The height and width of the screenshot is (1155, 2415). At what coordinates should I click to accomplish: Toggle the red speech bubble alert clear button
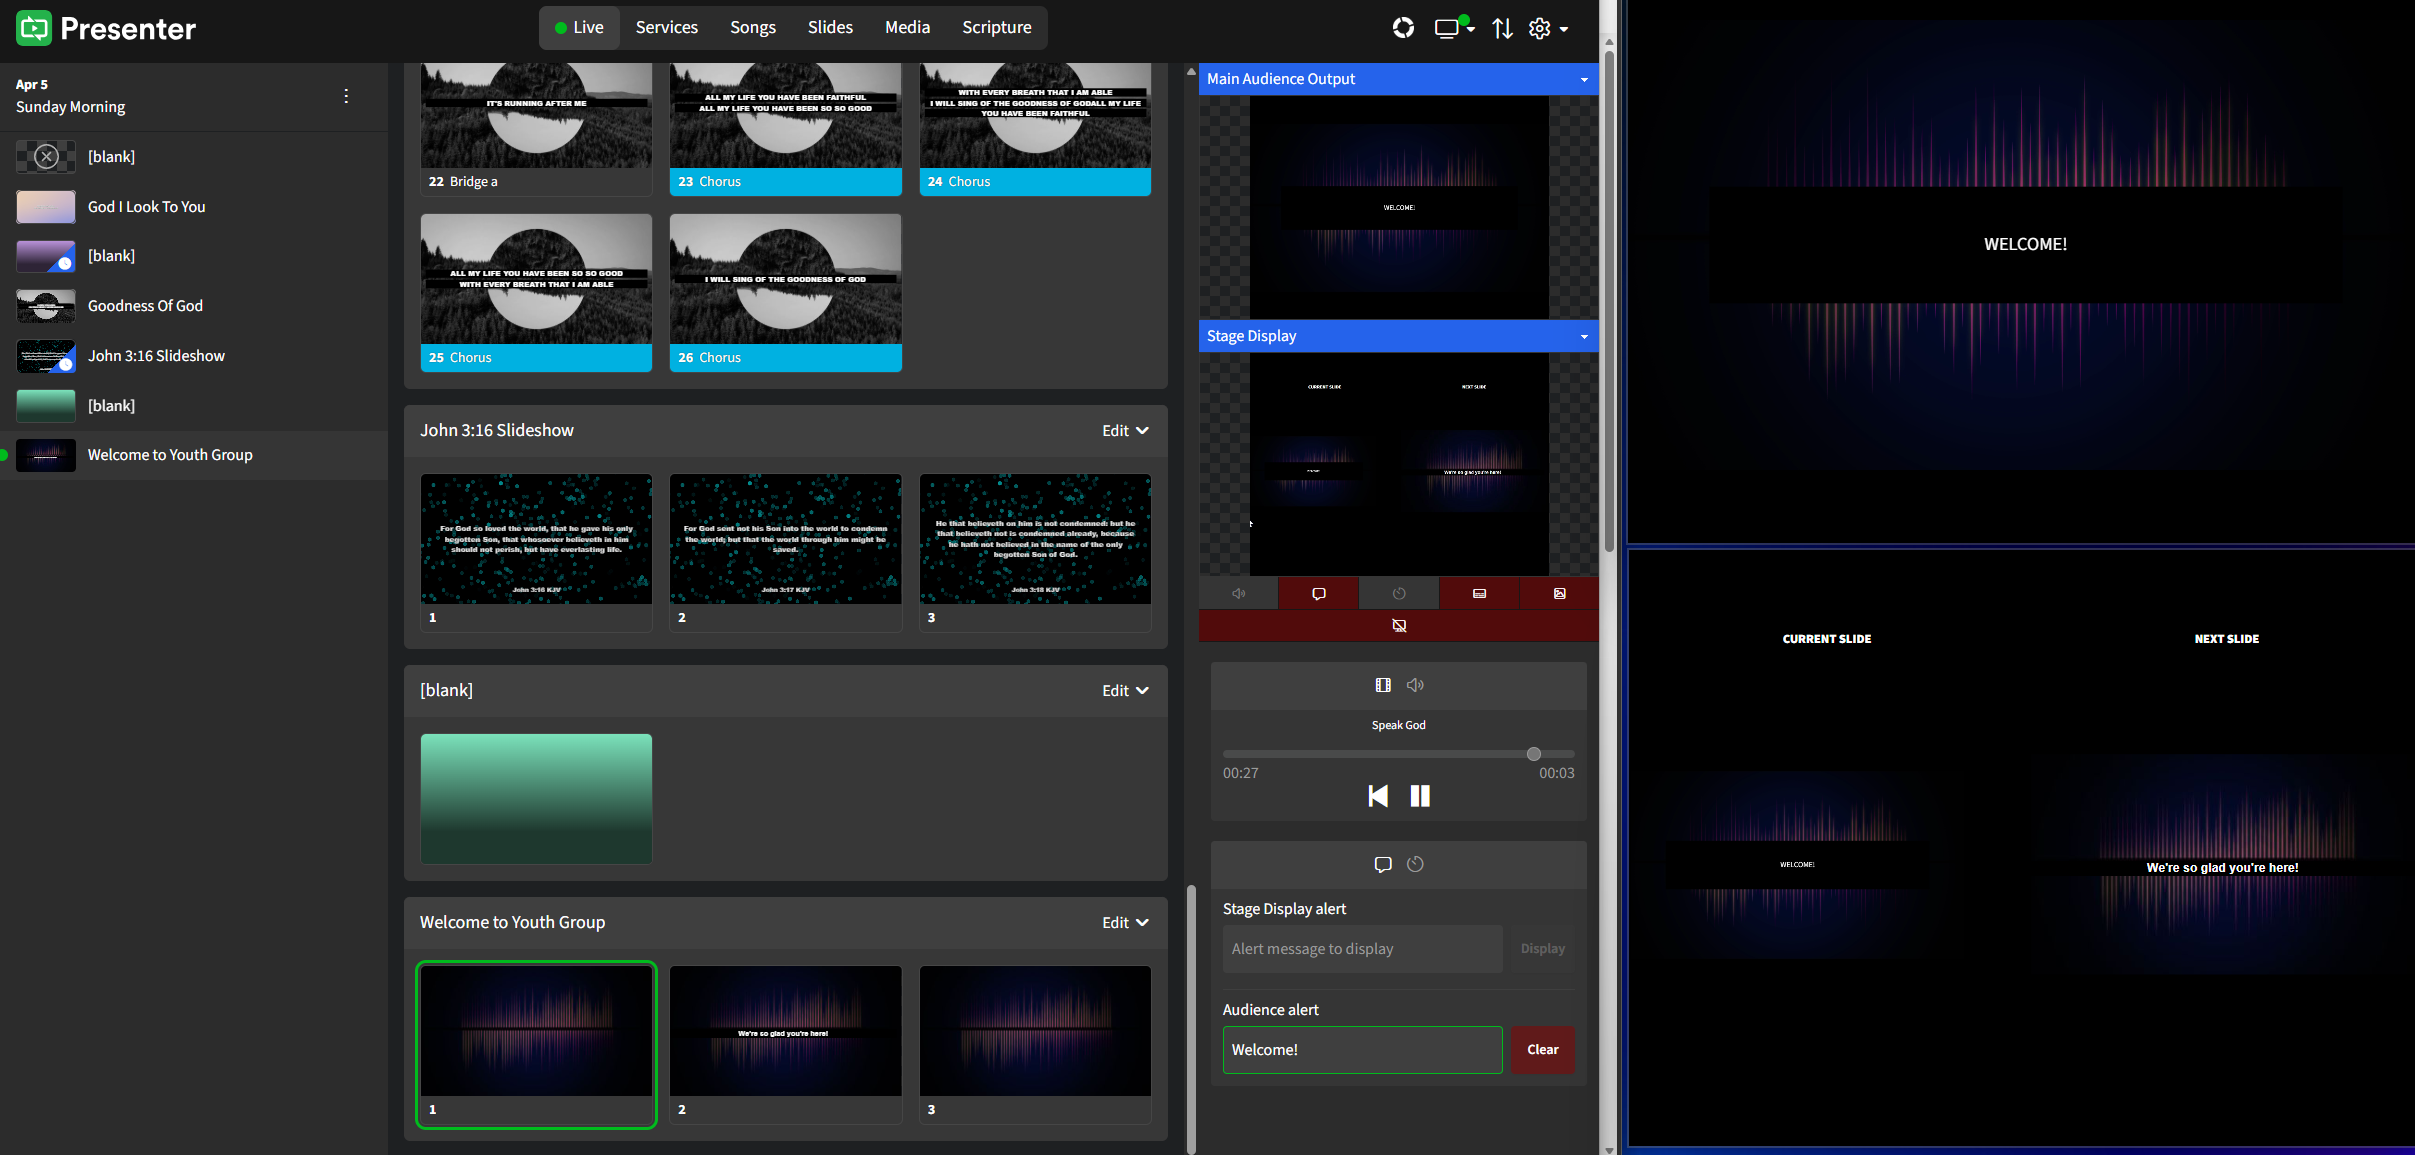[x=1318, y=594]
